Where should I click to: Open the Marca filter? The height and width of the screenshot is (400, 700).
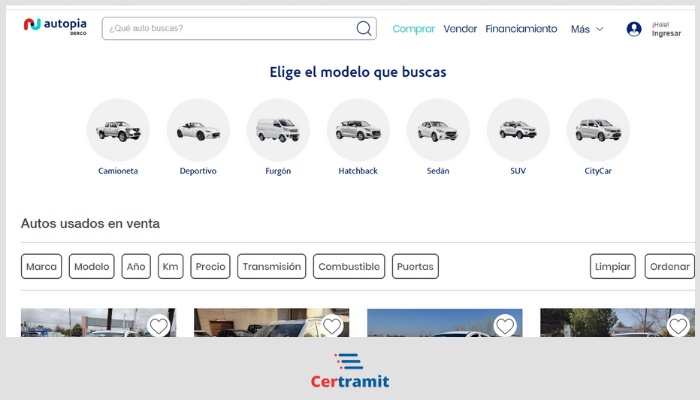pyautogui.click(x=42, y=267)
